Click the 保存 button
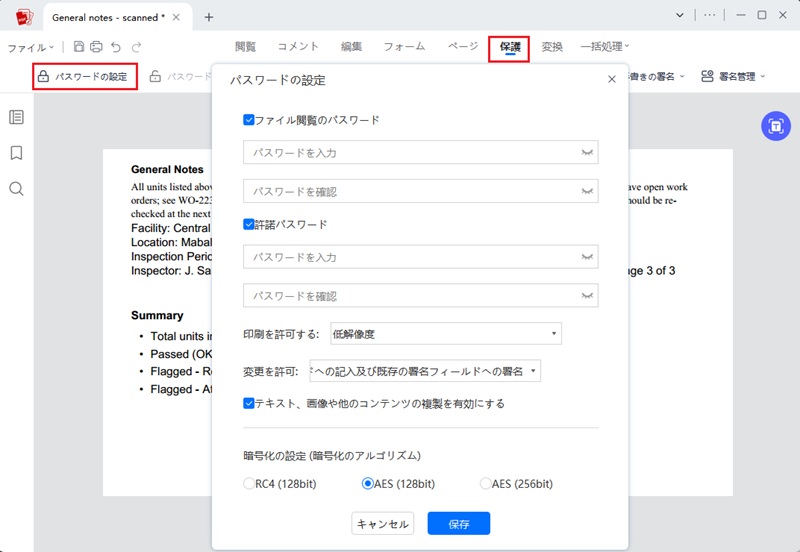This screenshot has width=800, height=552. [459, 523]
